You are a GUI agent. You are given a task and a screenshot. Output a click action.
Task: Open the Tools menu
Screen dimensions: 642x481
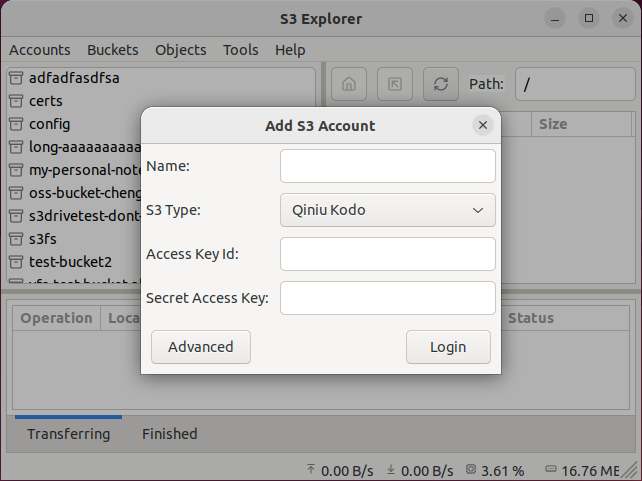(240, 50)
